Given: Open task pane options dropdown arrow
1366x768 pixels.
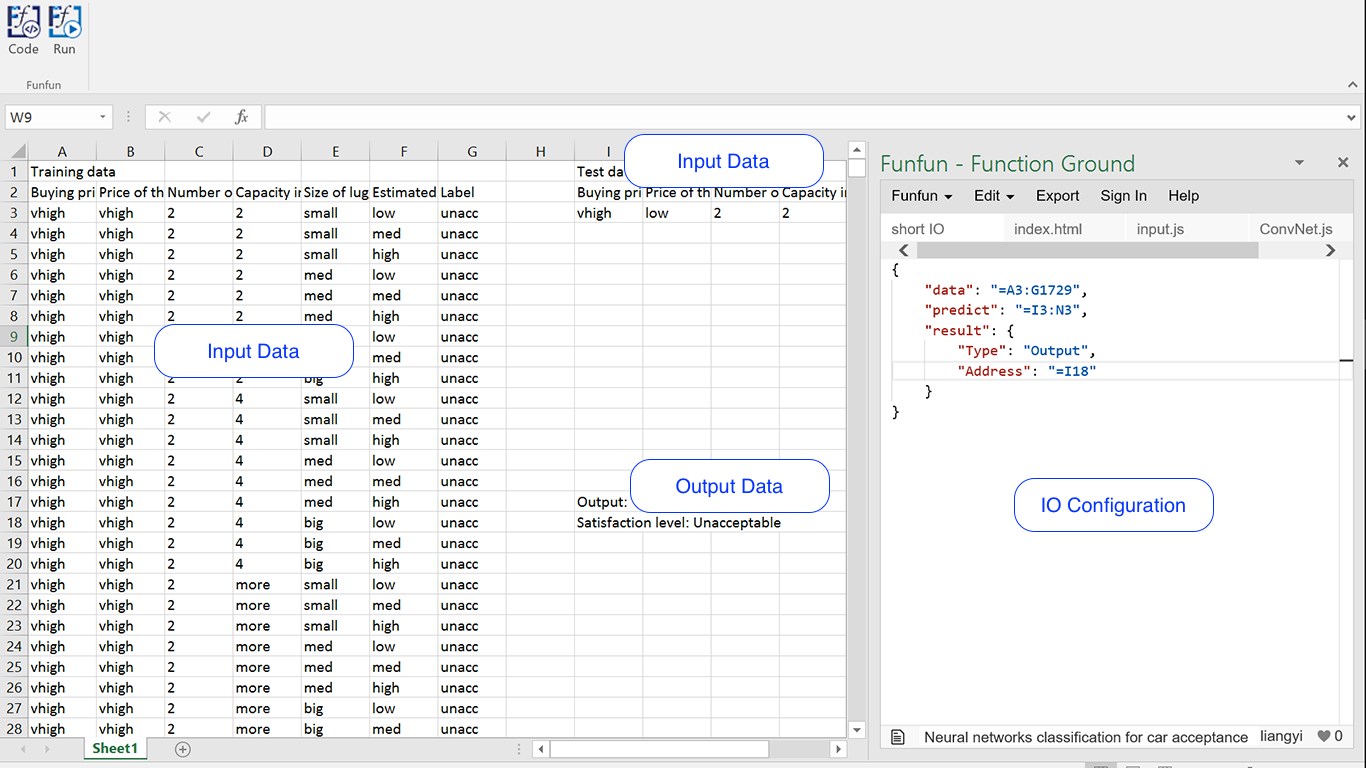Looking at the screenshot, I should pos(1299,163).
